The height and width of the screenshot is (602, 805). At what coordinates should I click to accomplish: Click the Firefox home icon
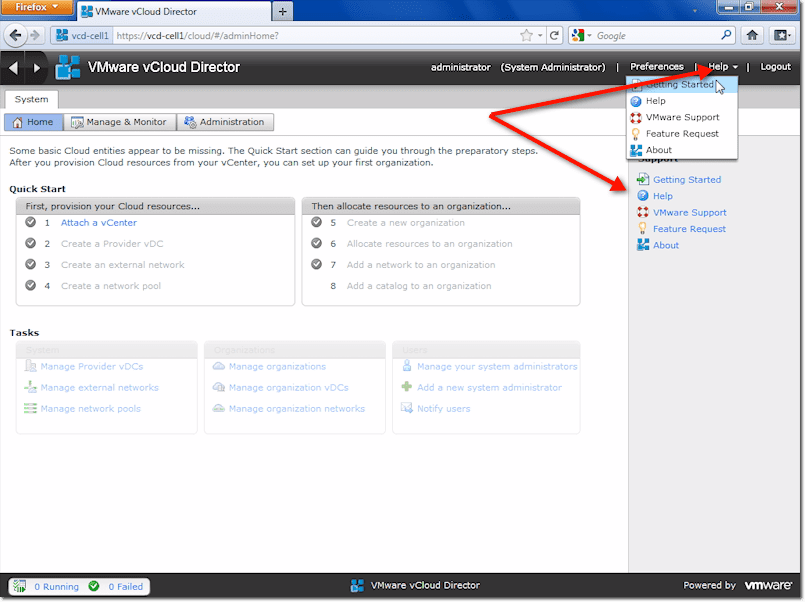(752, 35)
